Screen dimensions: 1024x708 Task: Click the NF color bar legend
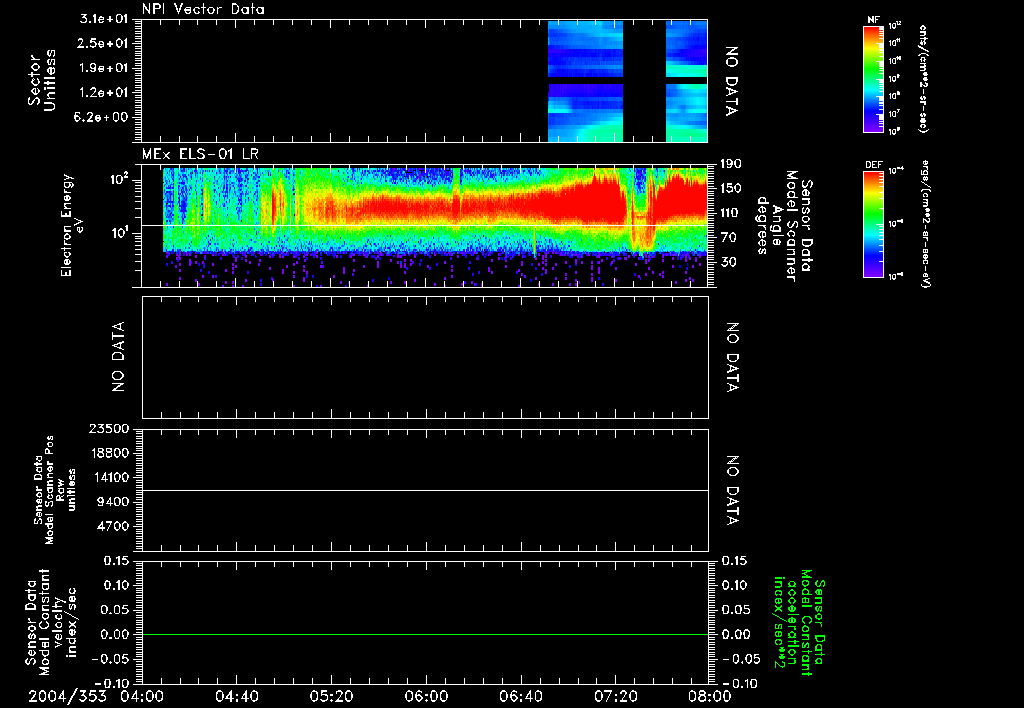(873, 79)
